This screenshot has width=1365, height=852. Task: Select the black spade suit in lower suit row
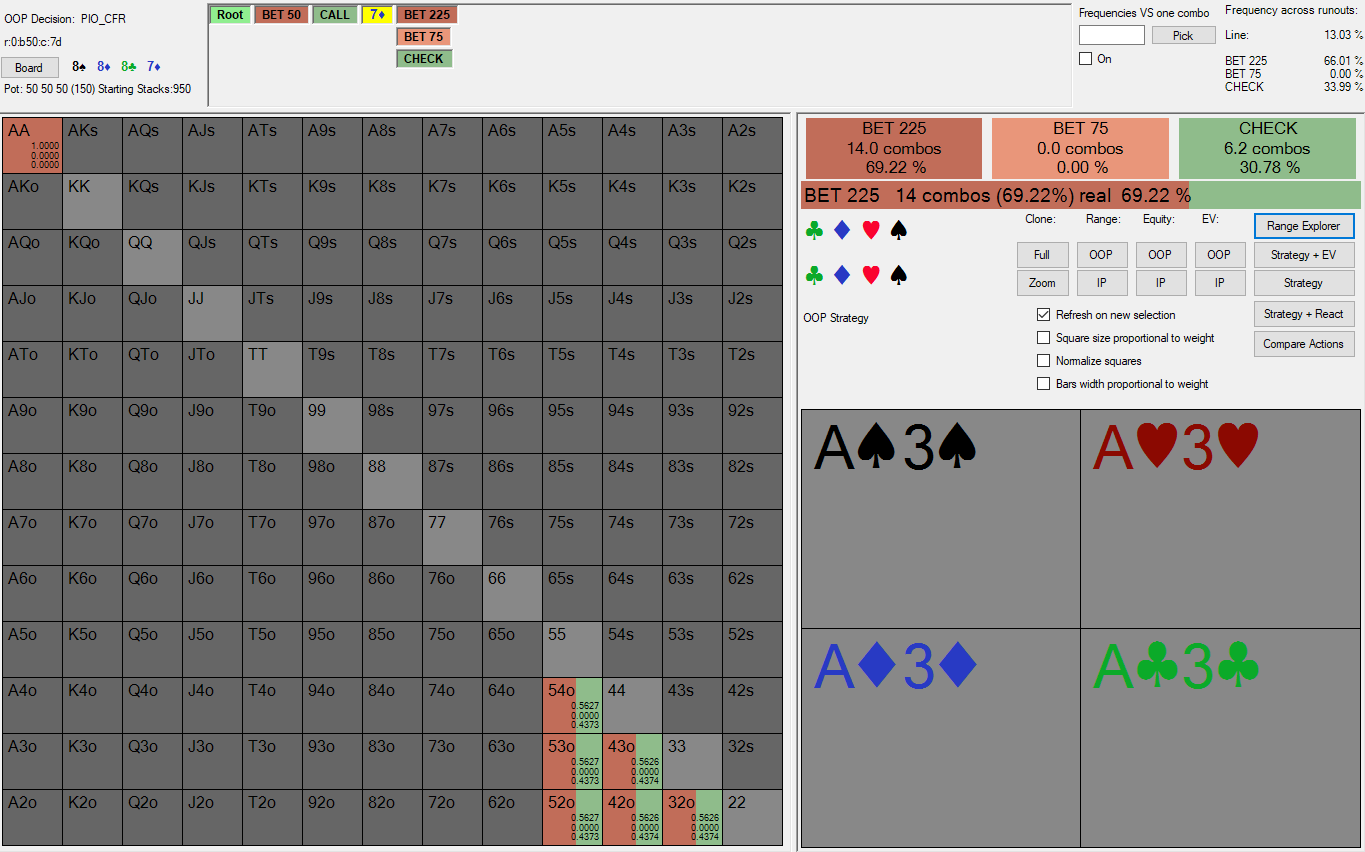click(899, 275)
